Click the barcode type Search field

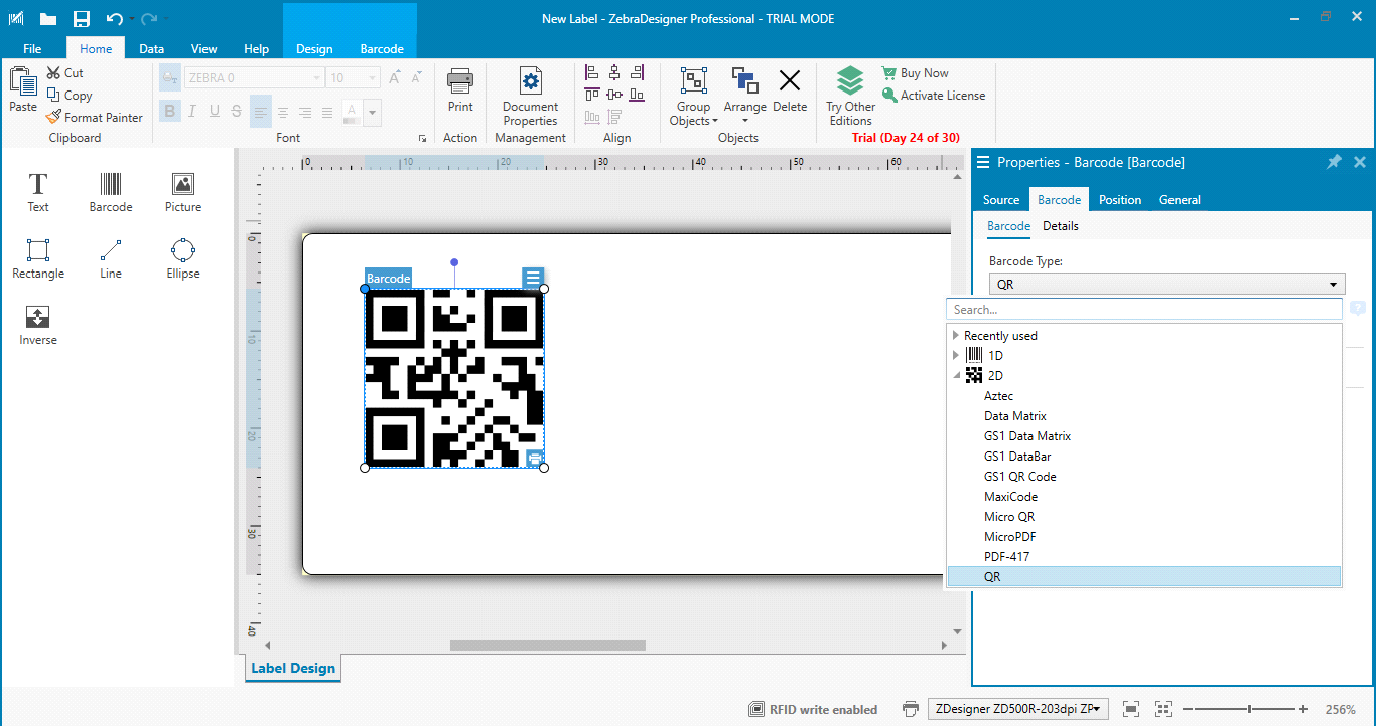point(1144,310)
